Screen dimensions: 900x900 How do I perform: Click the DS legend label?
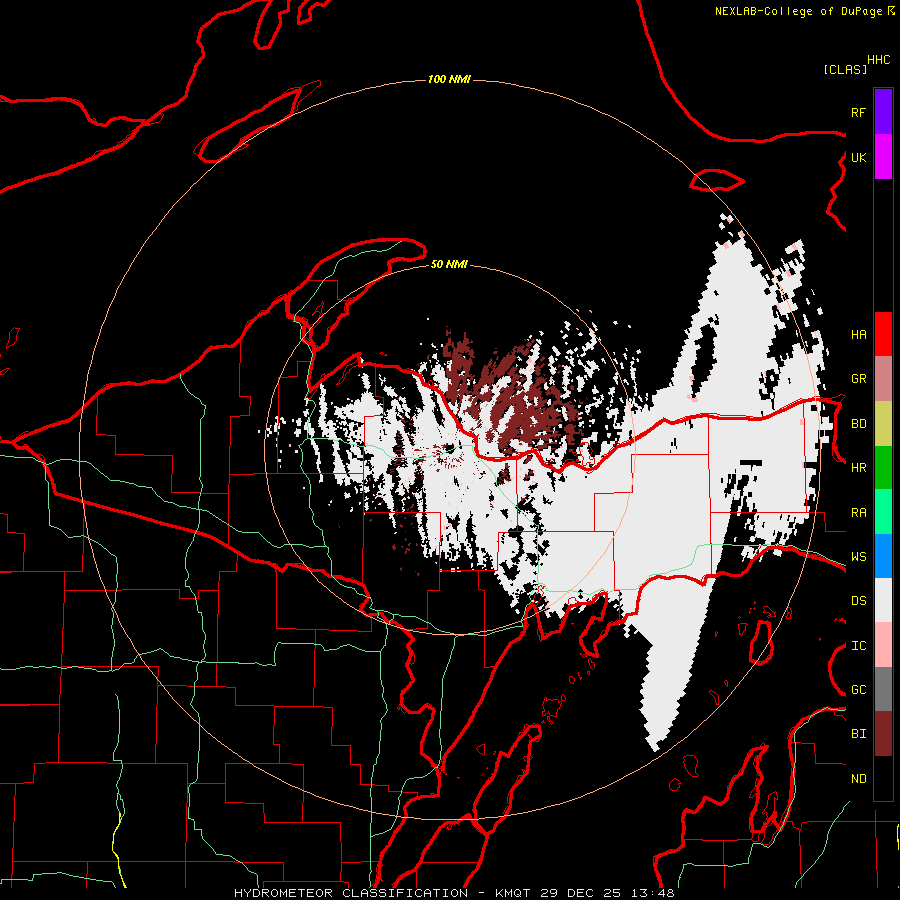pos(858,600)
